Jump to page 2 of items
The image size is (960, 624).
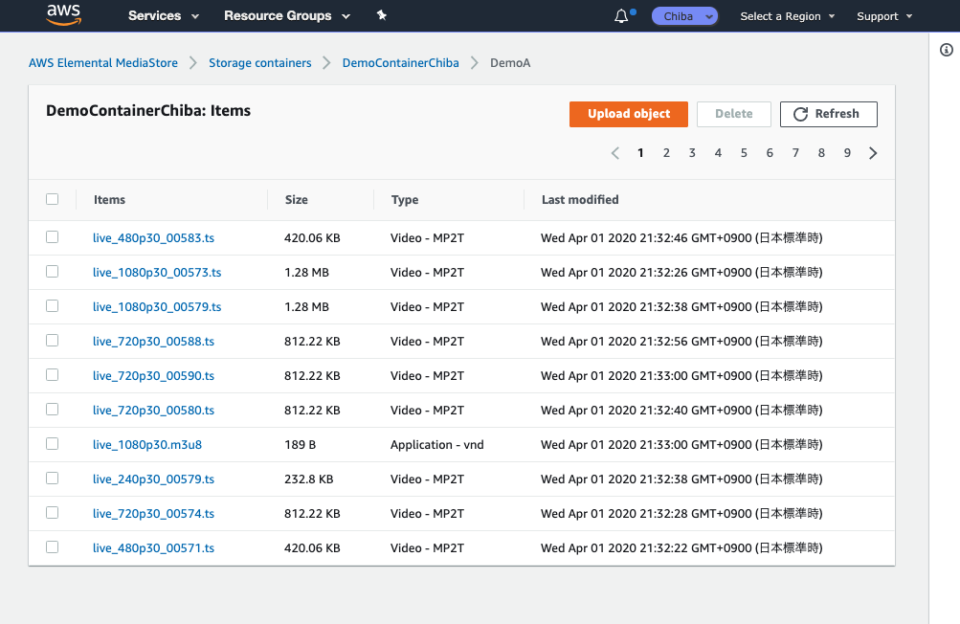pos(666,153)
